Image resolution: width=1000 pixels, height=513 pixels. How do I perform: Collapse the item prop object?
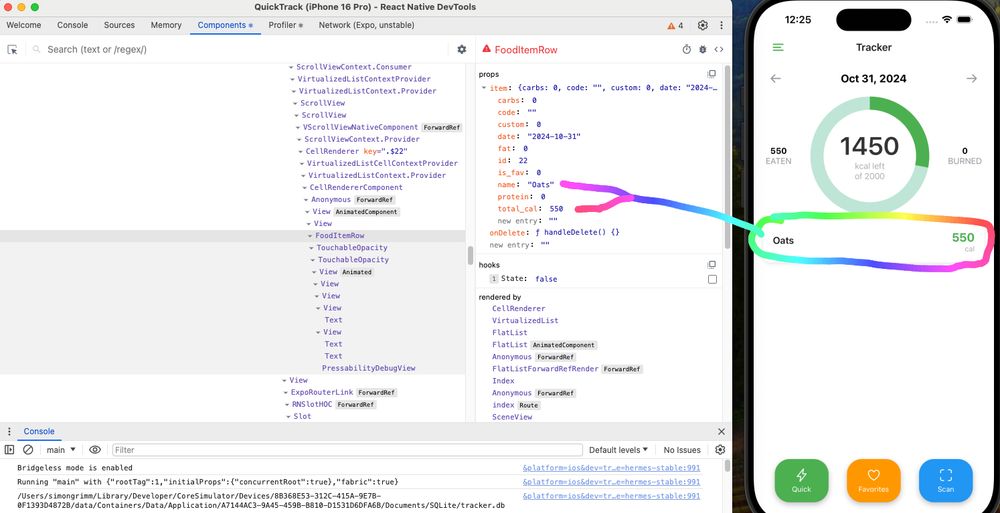coord(483,88)
